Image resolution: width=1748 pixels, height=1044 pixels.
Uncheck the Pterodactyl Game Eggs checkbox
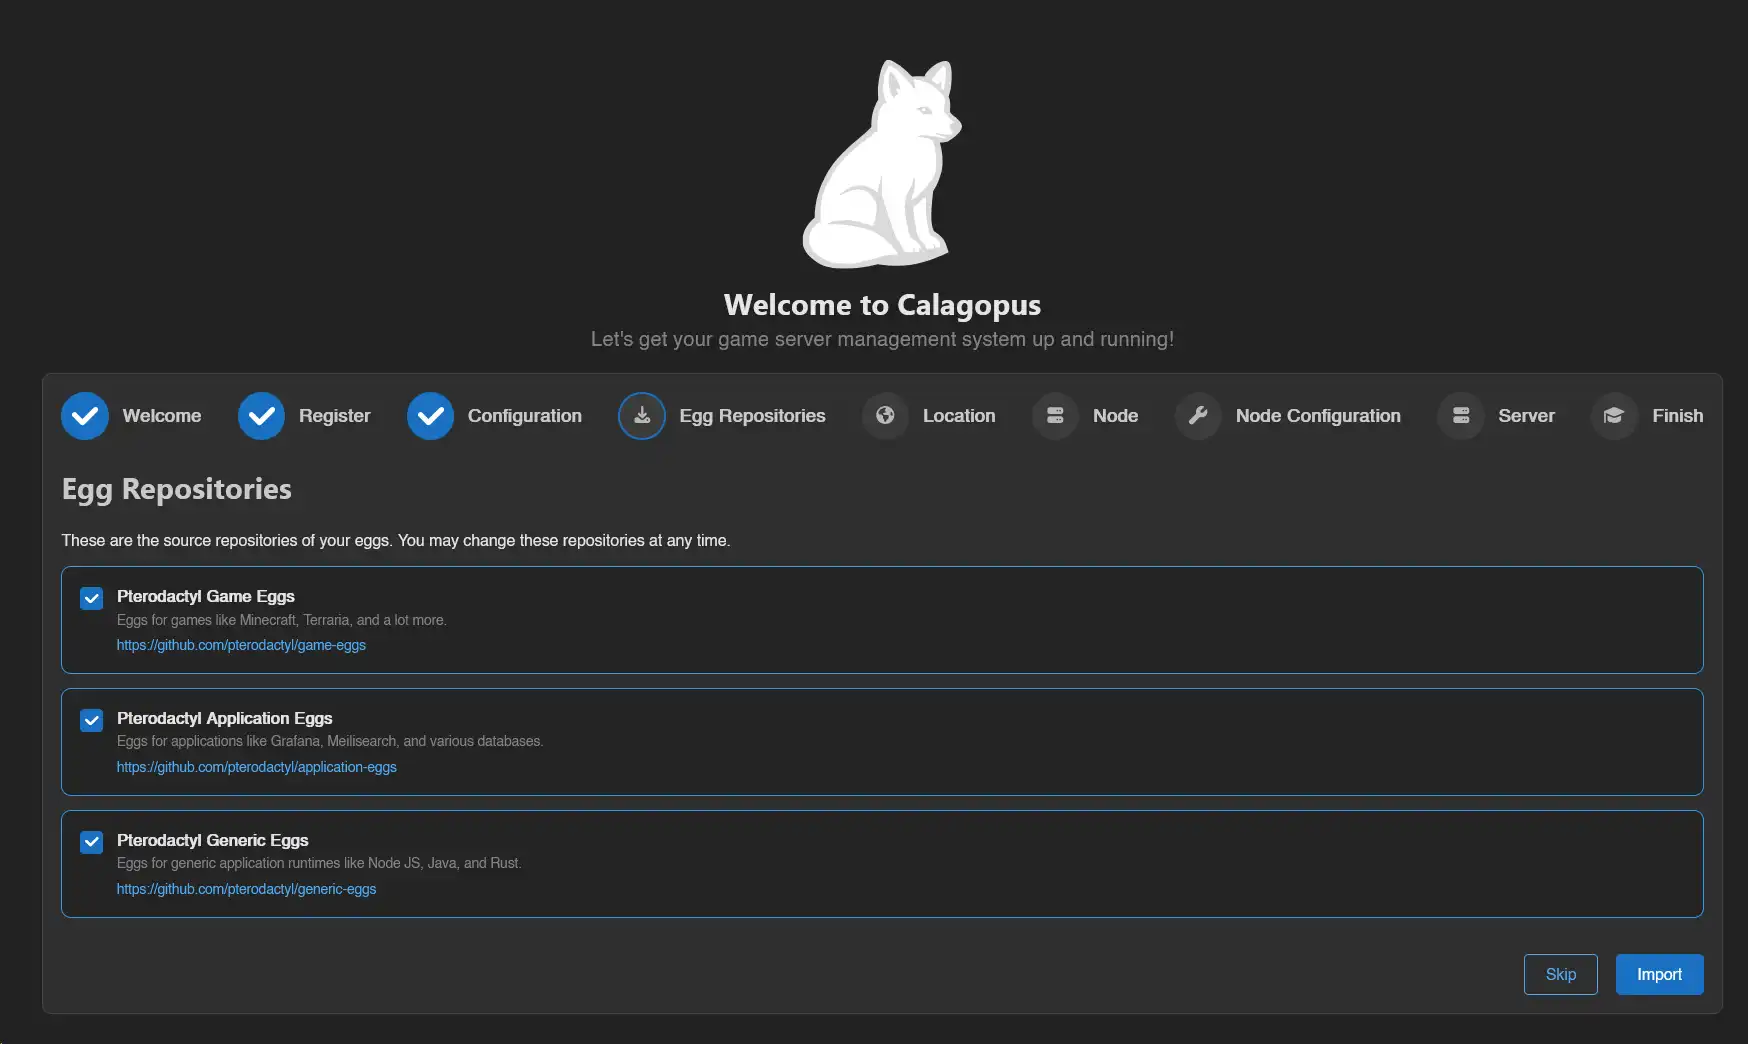[x=92, y=598]
